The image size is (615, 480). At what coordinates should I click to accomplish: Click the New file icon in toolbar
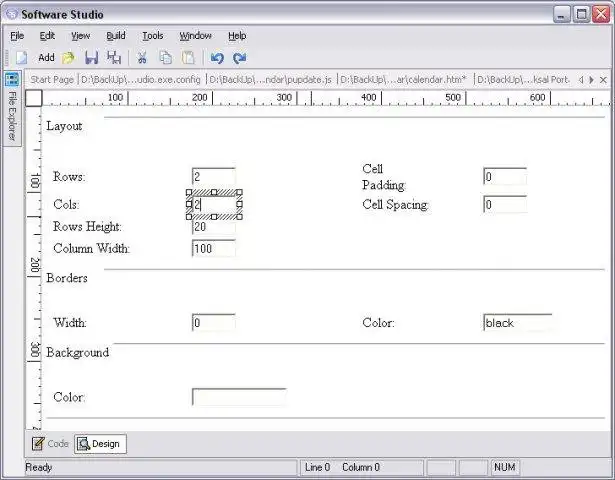pyautogui.click(x=22, y=58)
